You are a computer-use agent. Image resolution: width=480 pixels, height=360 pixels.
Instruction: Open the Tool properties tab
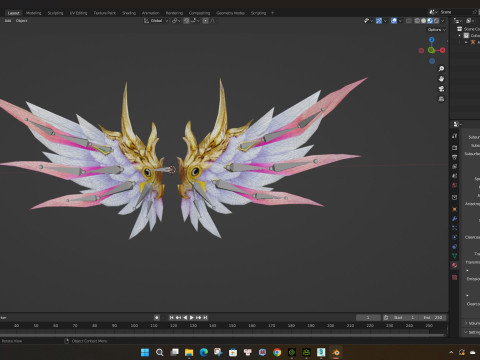tap(455, 136)
